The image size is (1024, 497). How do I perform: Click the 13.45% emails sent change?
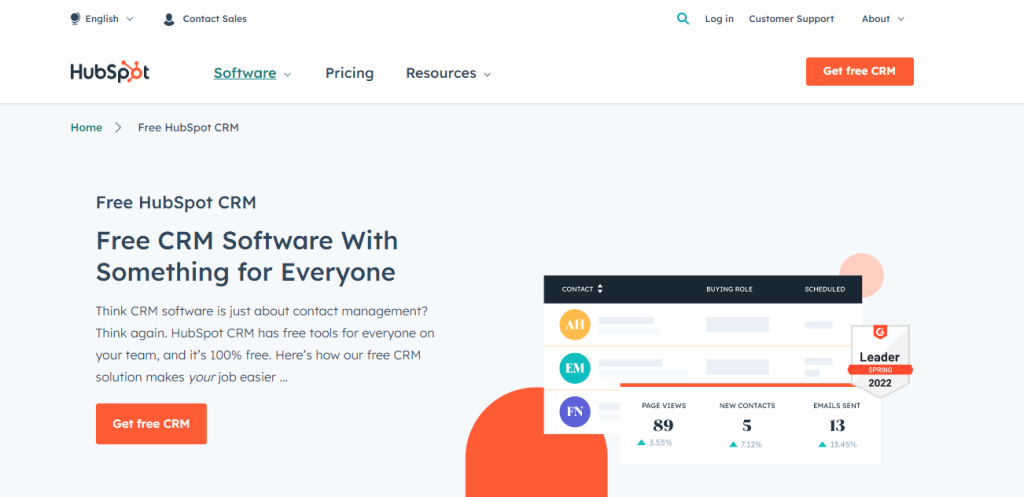pyautogui.click(x=837, y=445)
